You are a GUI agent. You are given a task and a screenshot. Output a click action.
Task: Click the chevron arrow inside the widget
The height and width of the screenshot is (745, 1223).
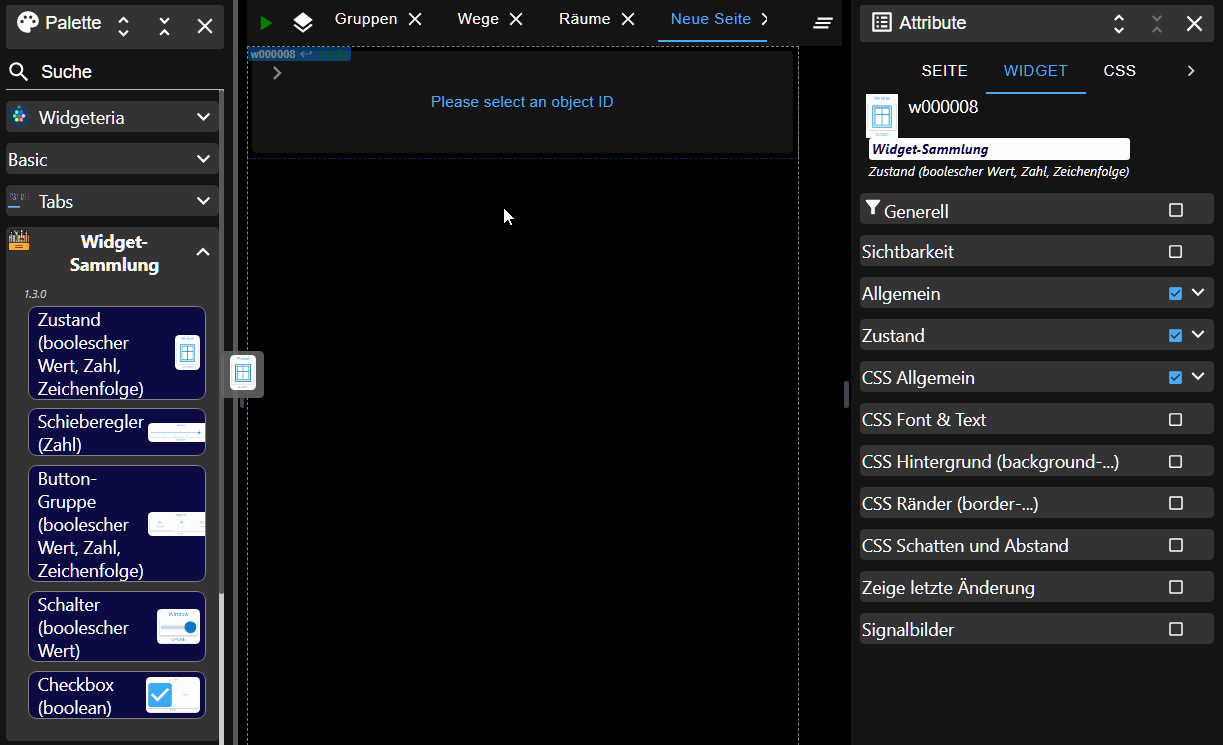(277, 72)
